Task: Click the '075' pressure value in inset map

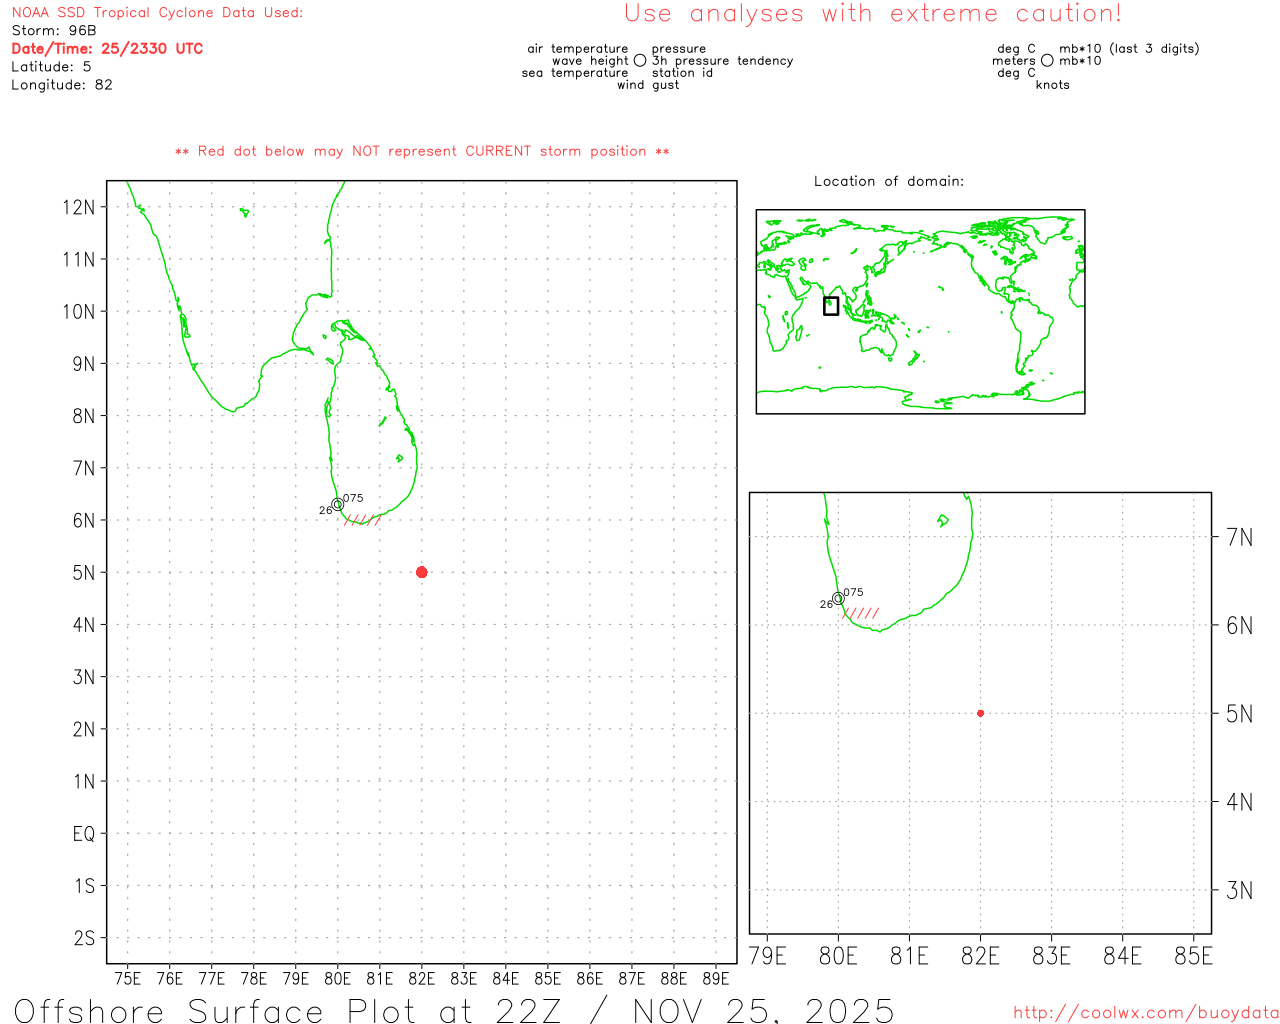Action: tap(853, 592)
